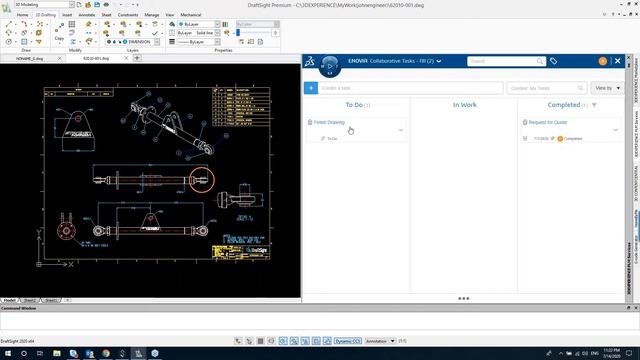Open Chrome from the taskbar
640x360 pixels.
[x=106, y=353]
